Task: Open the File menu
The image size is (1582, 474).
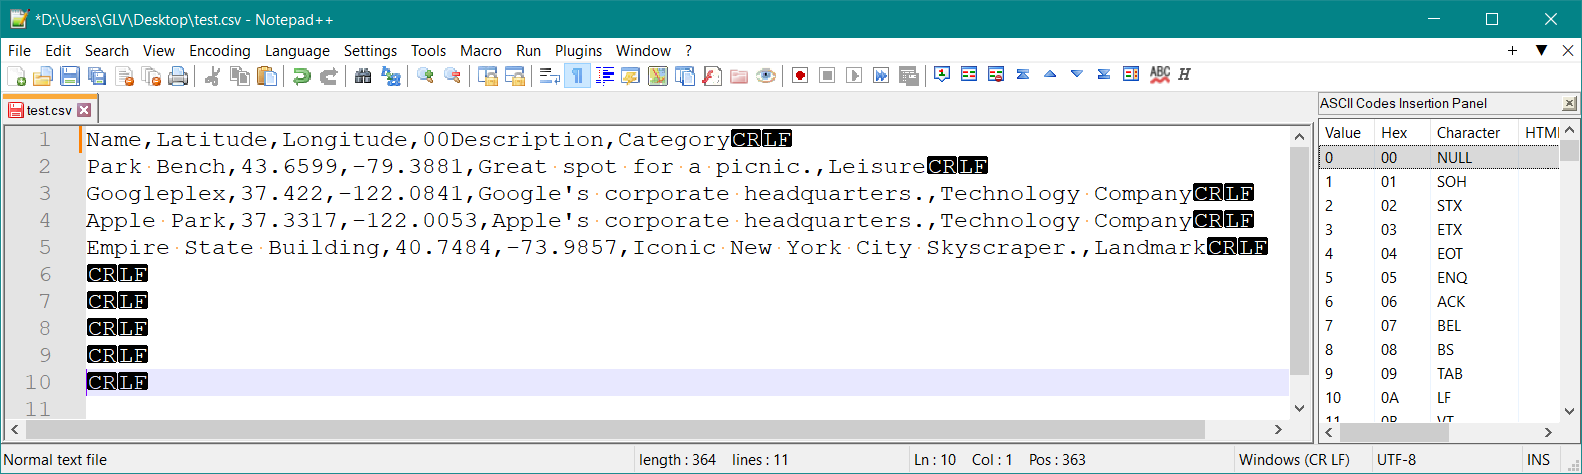Action: point(19,51)
